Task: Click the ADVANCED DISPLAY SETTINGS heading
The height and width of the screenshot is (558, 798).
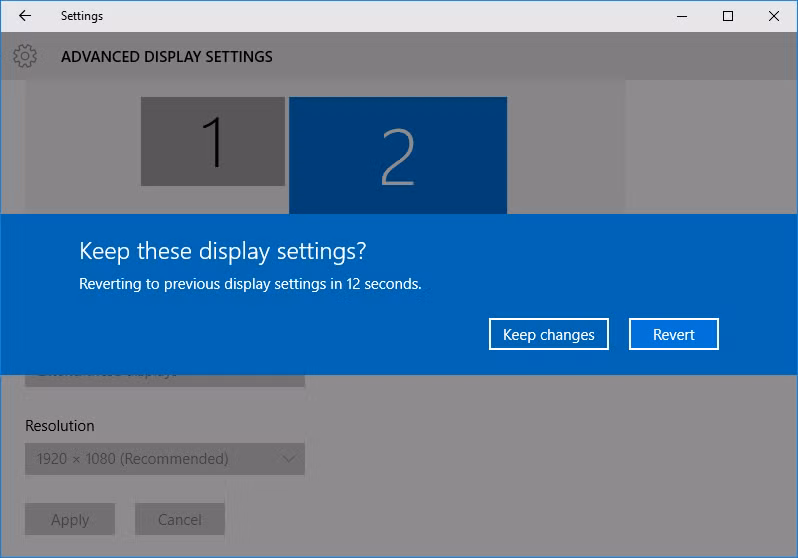Action: [166, 57]
